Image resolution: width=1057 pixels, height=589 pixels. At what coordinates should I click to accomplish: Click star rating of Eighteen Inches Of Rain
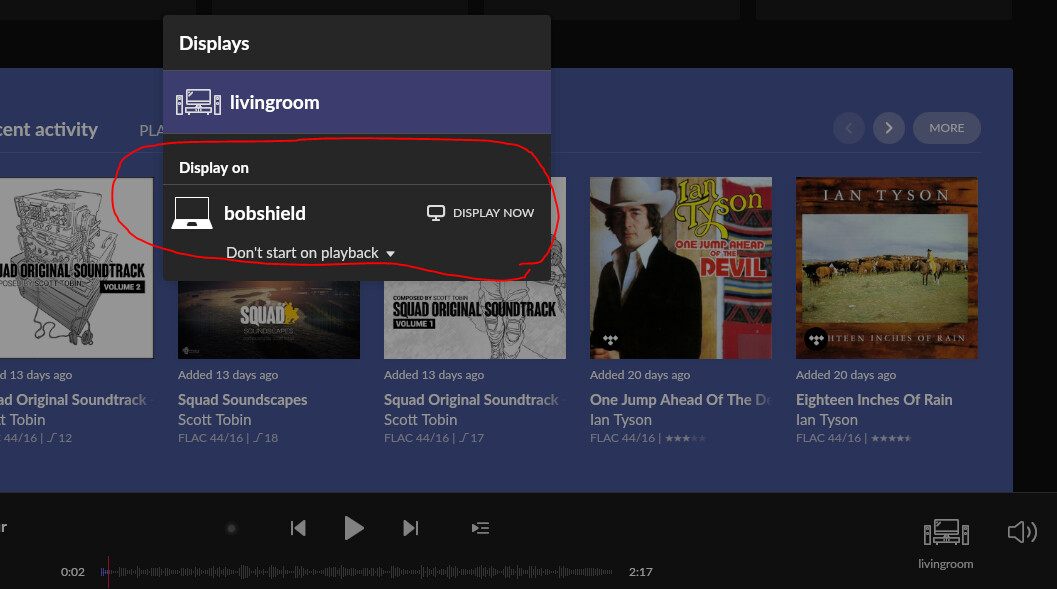(891, 438)
